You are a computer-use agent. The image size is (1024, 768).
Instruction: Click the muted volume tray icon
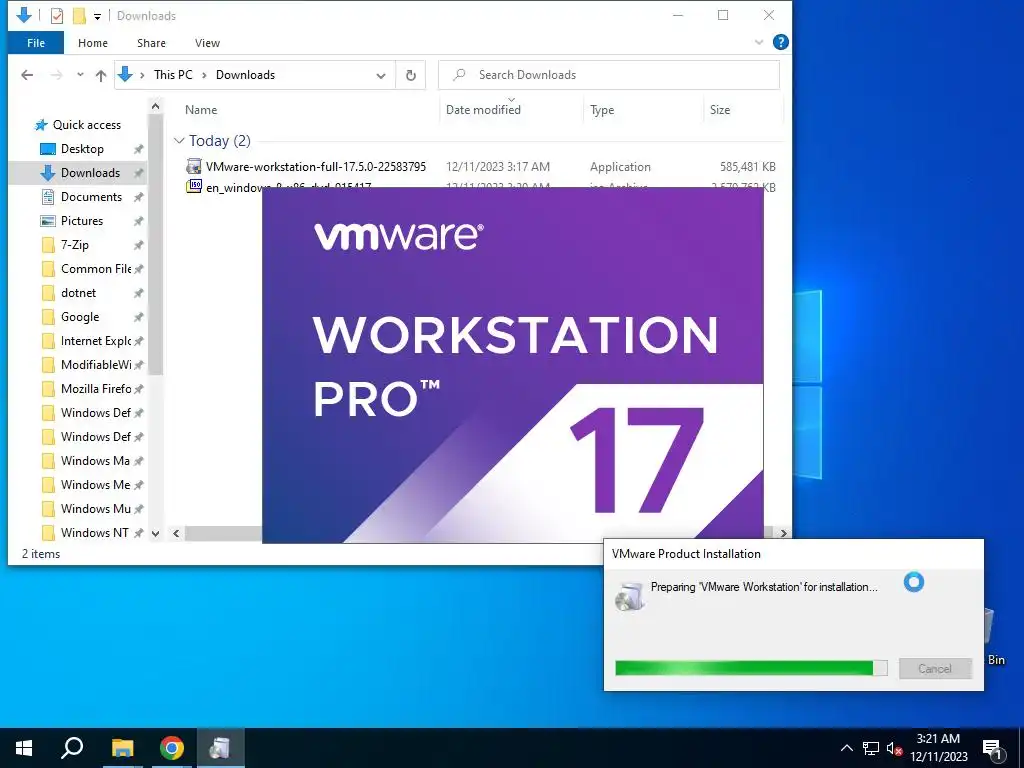coord(894,748)
